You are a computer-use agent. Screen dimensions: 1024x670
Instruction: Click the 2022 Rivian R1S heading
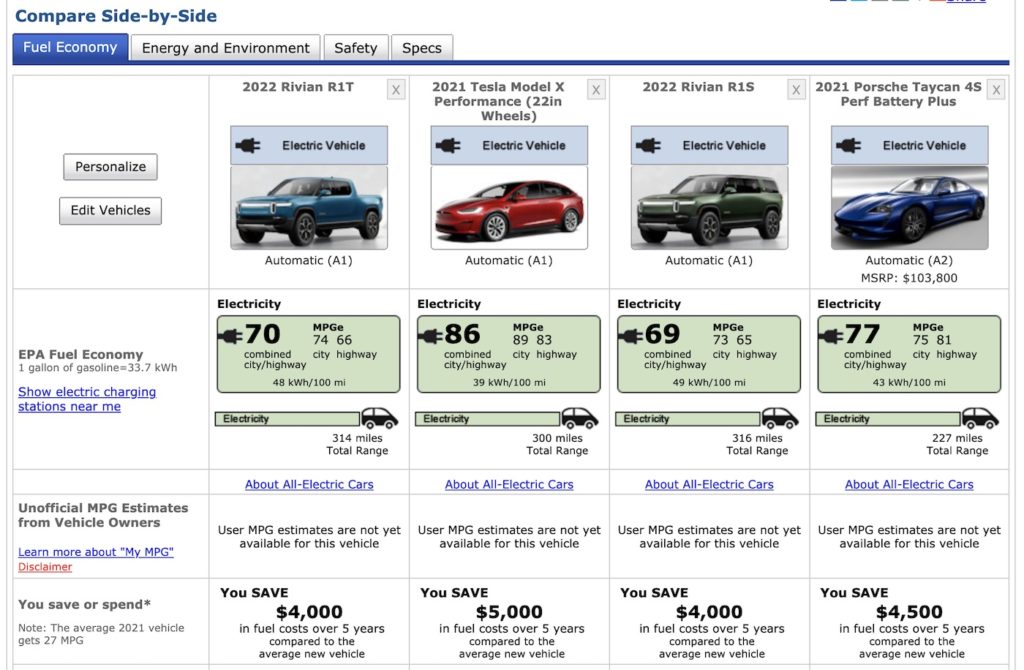(x=698, y=87)
